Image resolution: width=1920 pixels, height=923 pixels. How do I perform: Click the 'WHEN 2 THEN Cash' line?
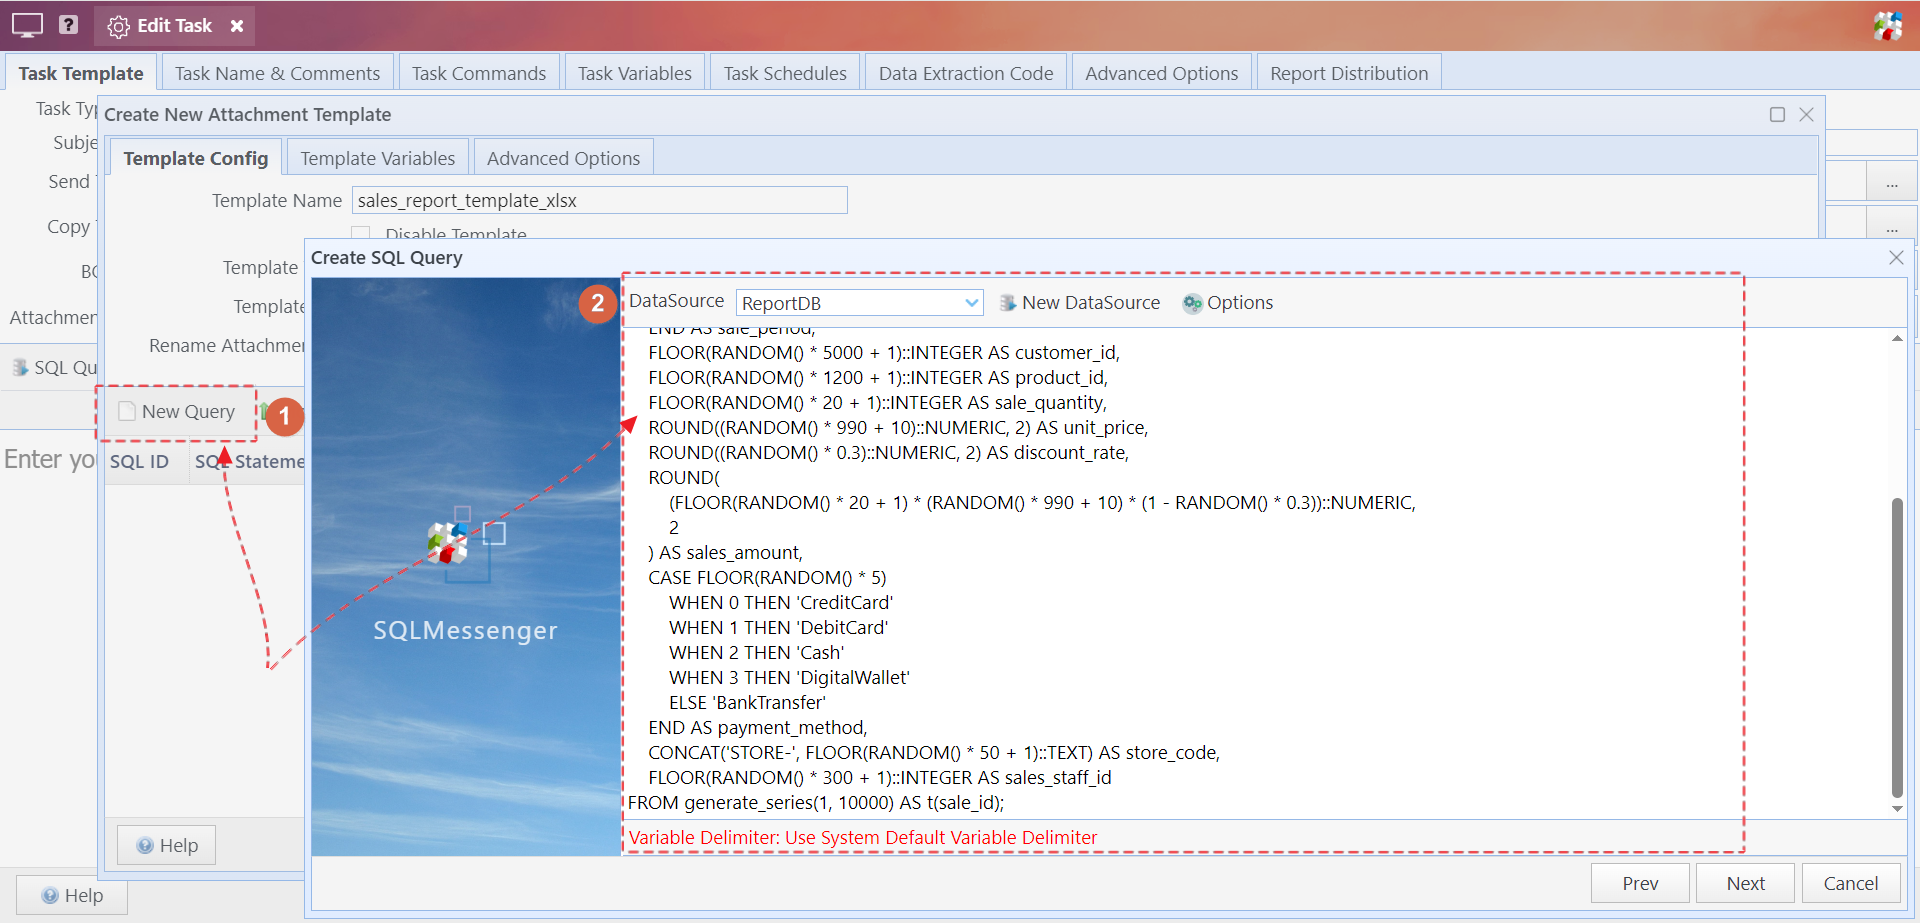[x=756, y=653]
